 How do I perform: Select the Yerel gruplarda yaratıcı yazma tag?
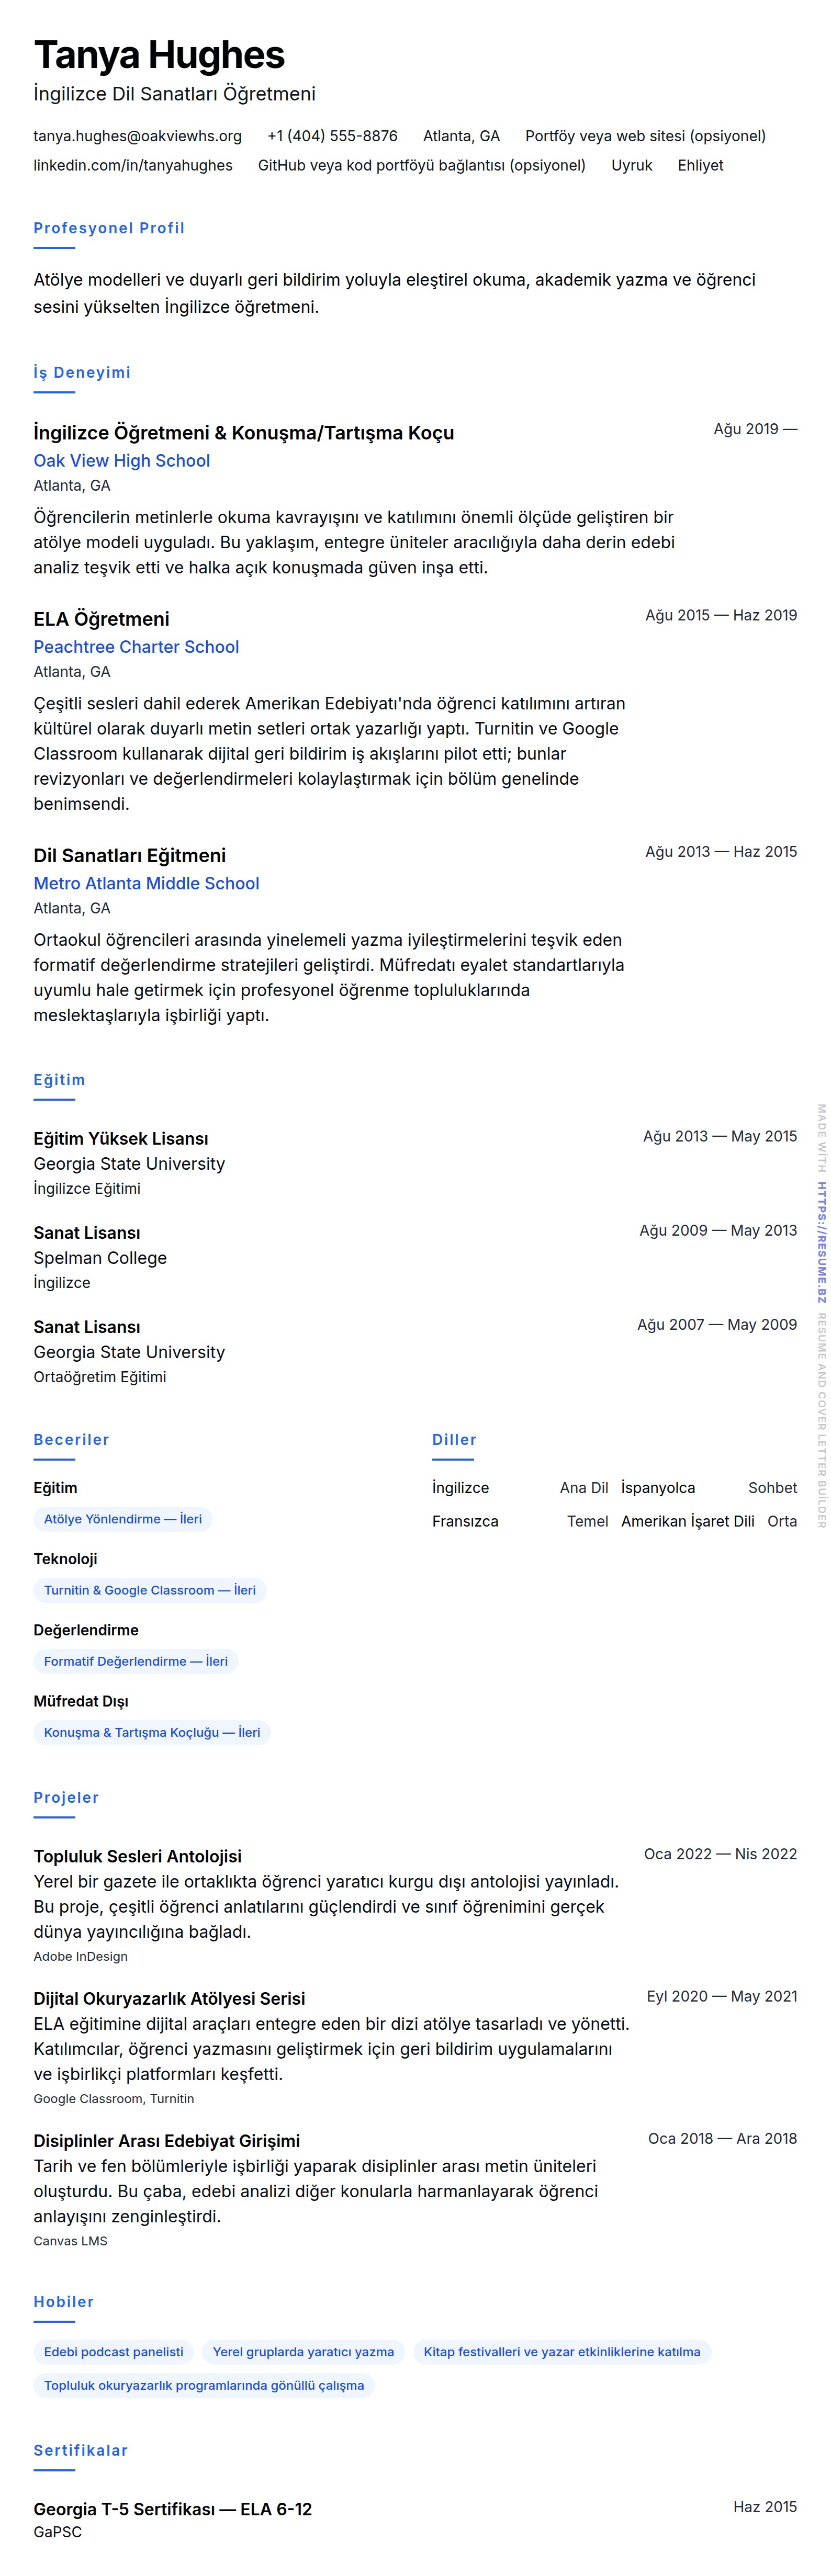(303, 2351)
